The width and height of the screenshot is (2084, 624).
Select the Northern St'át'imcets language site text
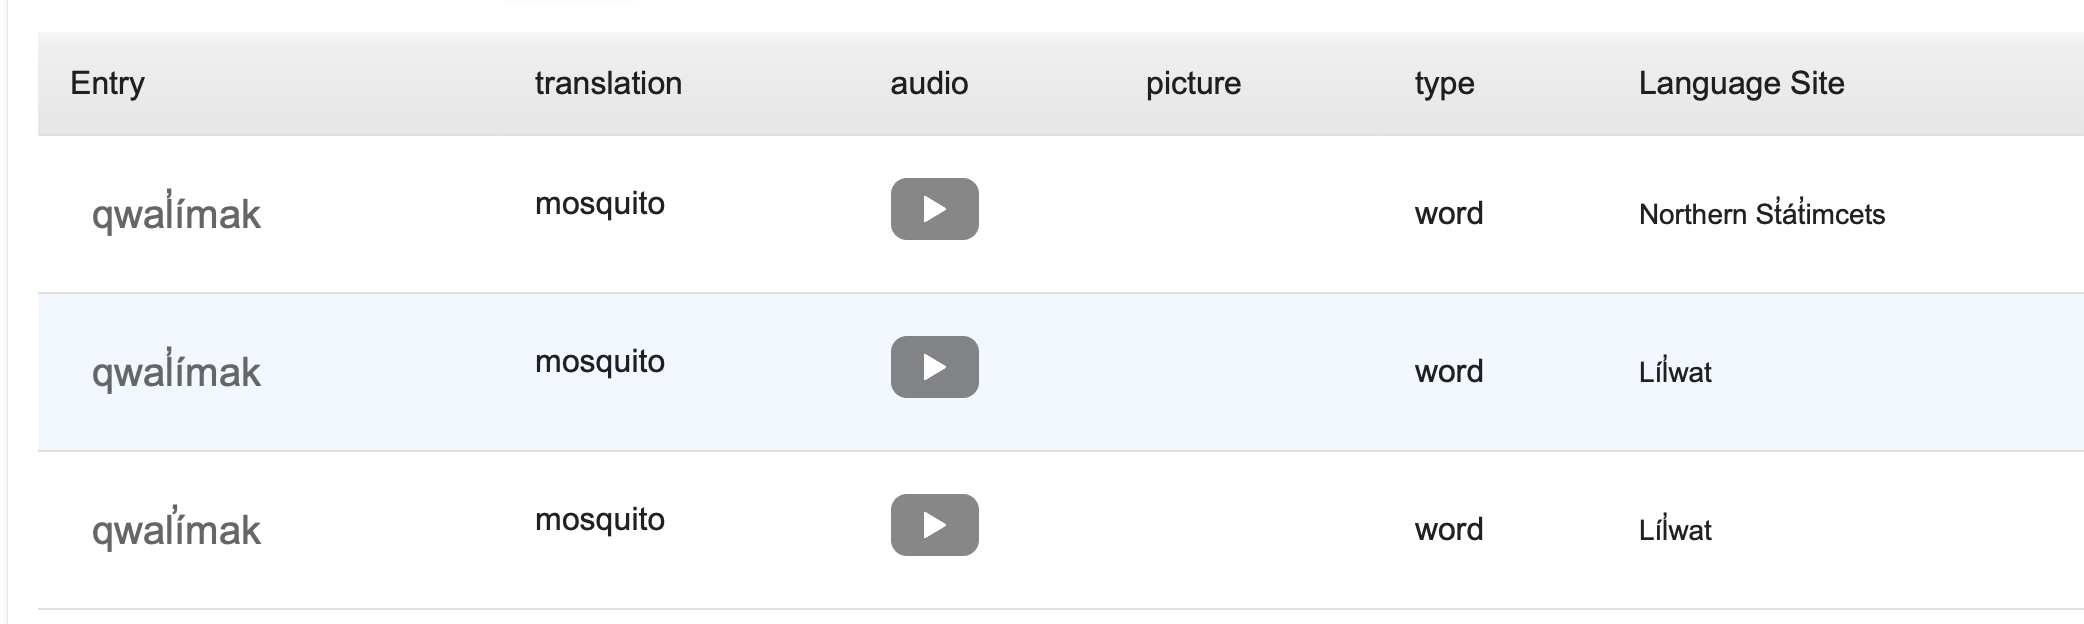pos(1761,214)
